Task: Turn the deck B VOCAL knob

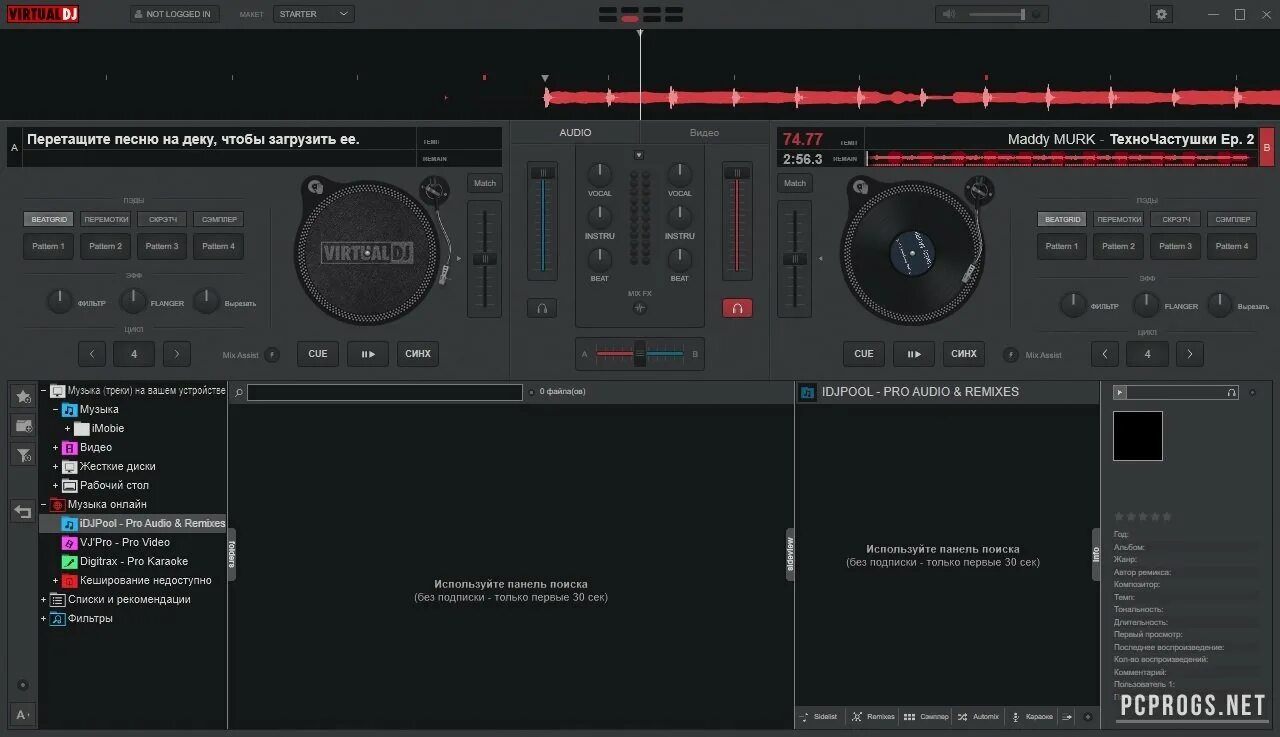Action: click(x=680, y=174)
